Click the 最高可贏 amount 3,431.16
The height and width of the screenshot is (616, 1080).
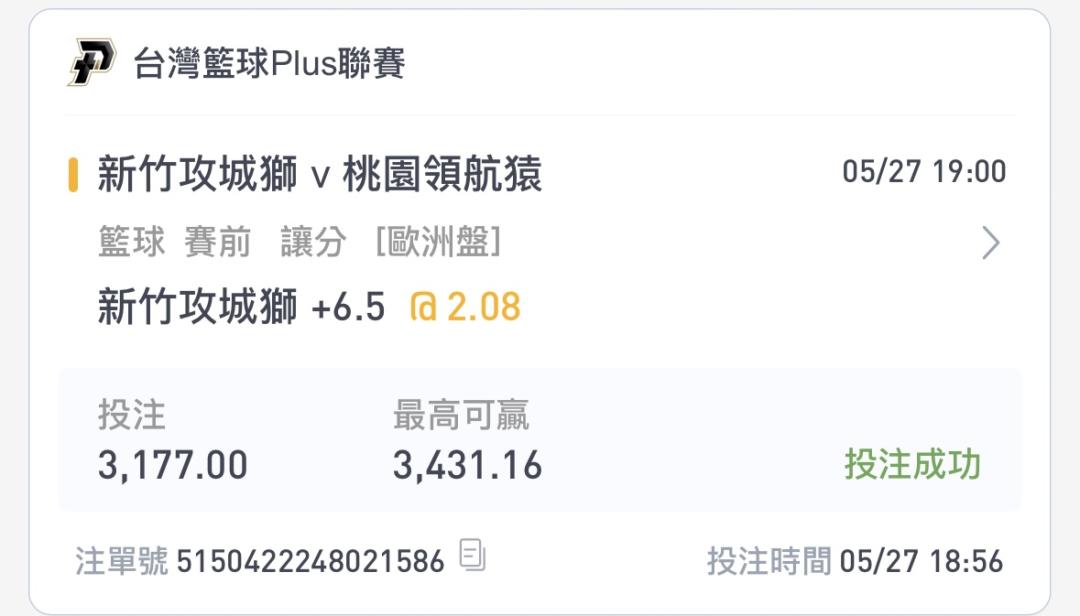click(468, 465)
